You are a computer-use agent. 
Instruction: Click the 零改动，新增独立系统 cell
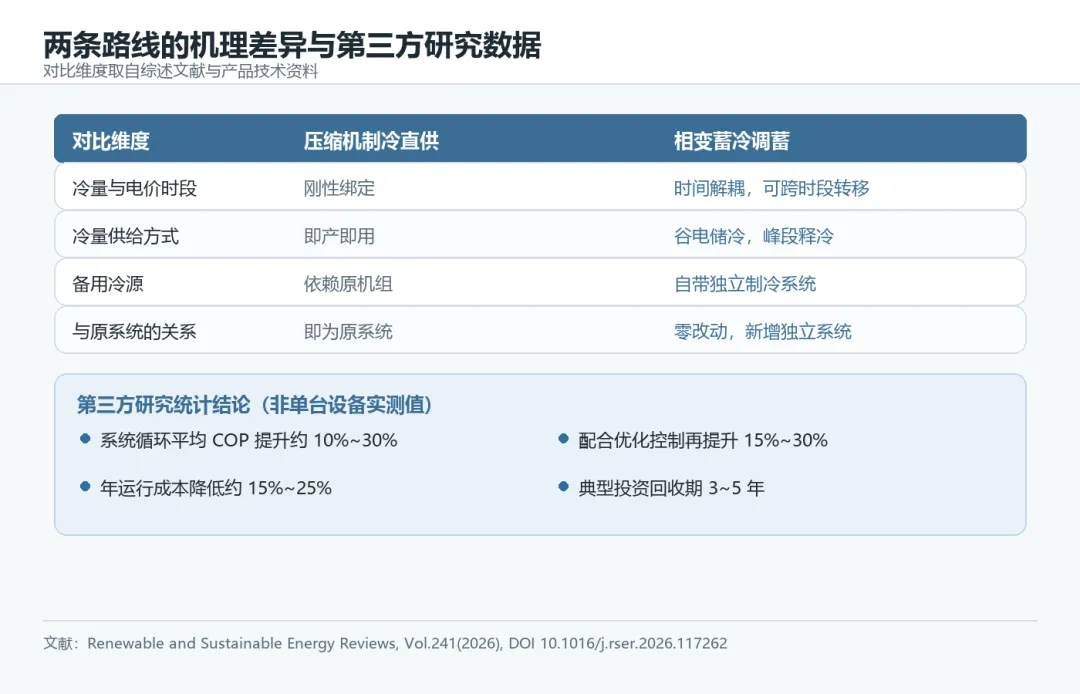pos(762,332)
